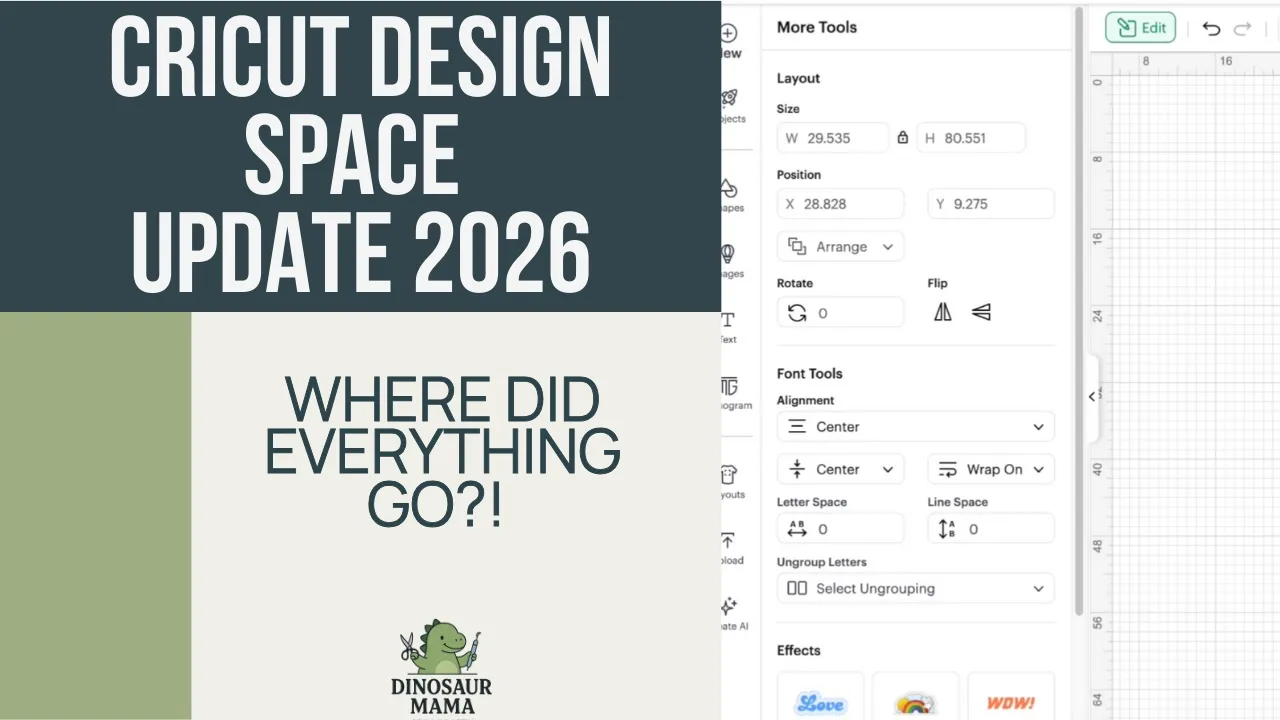Open the Images lightbulb icon
Screen dimensions: 1280x720
[x=729, y=253]
